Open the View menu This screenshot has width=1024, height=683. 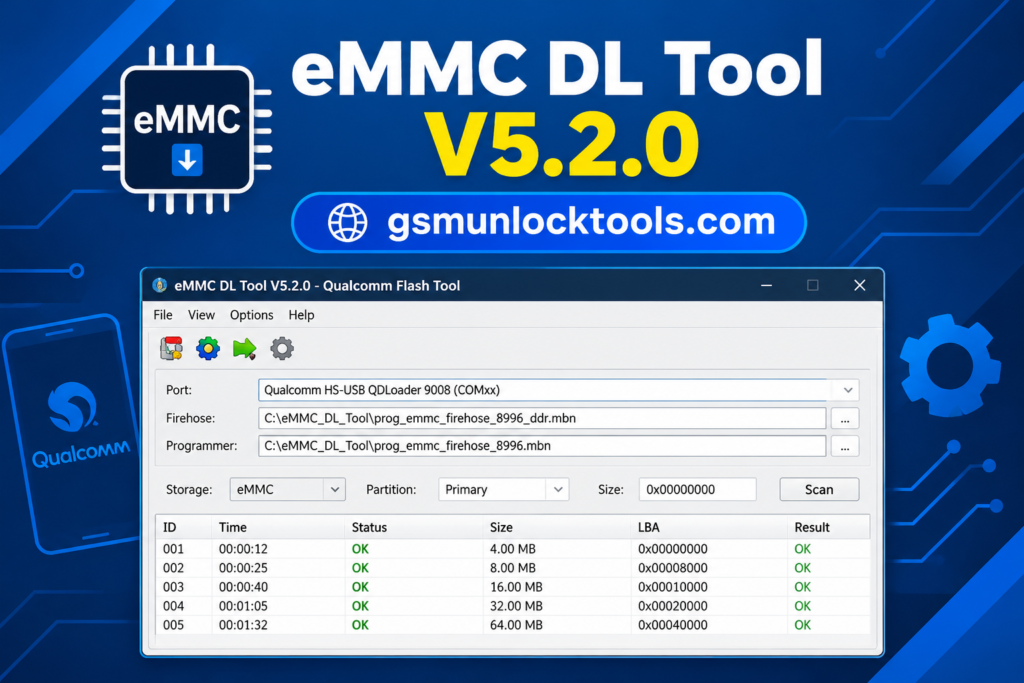[x=201, y=315]
